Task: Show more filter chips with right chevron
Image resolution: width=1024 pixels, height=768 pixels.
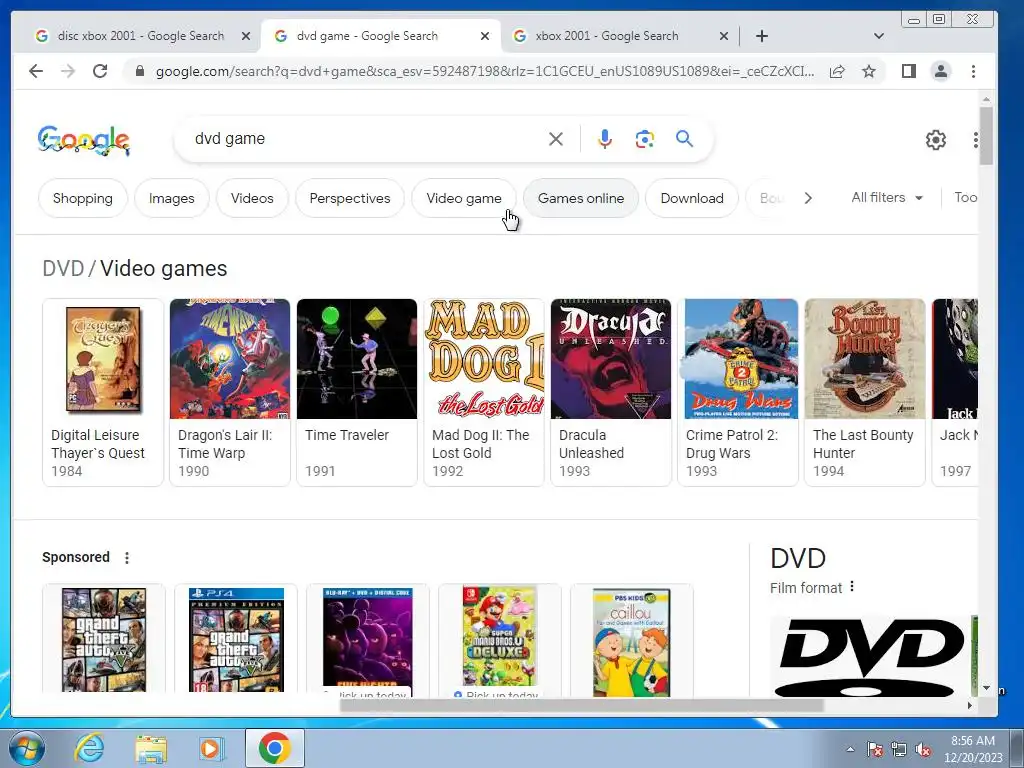Action: pos(808,198)
